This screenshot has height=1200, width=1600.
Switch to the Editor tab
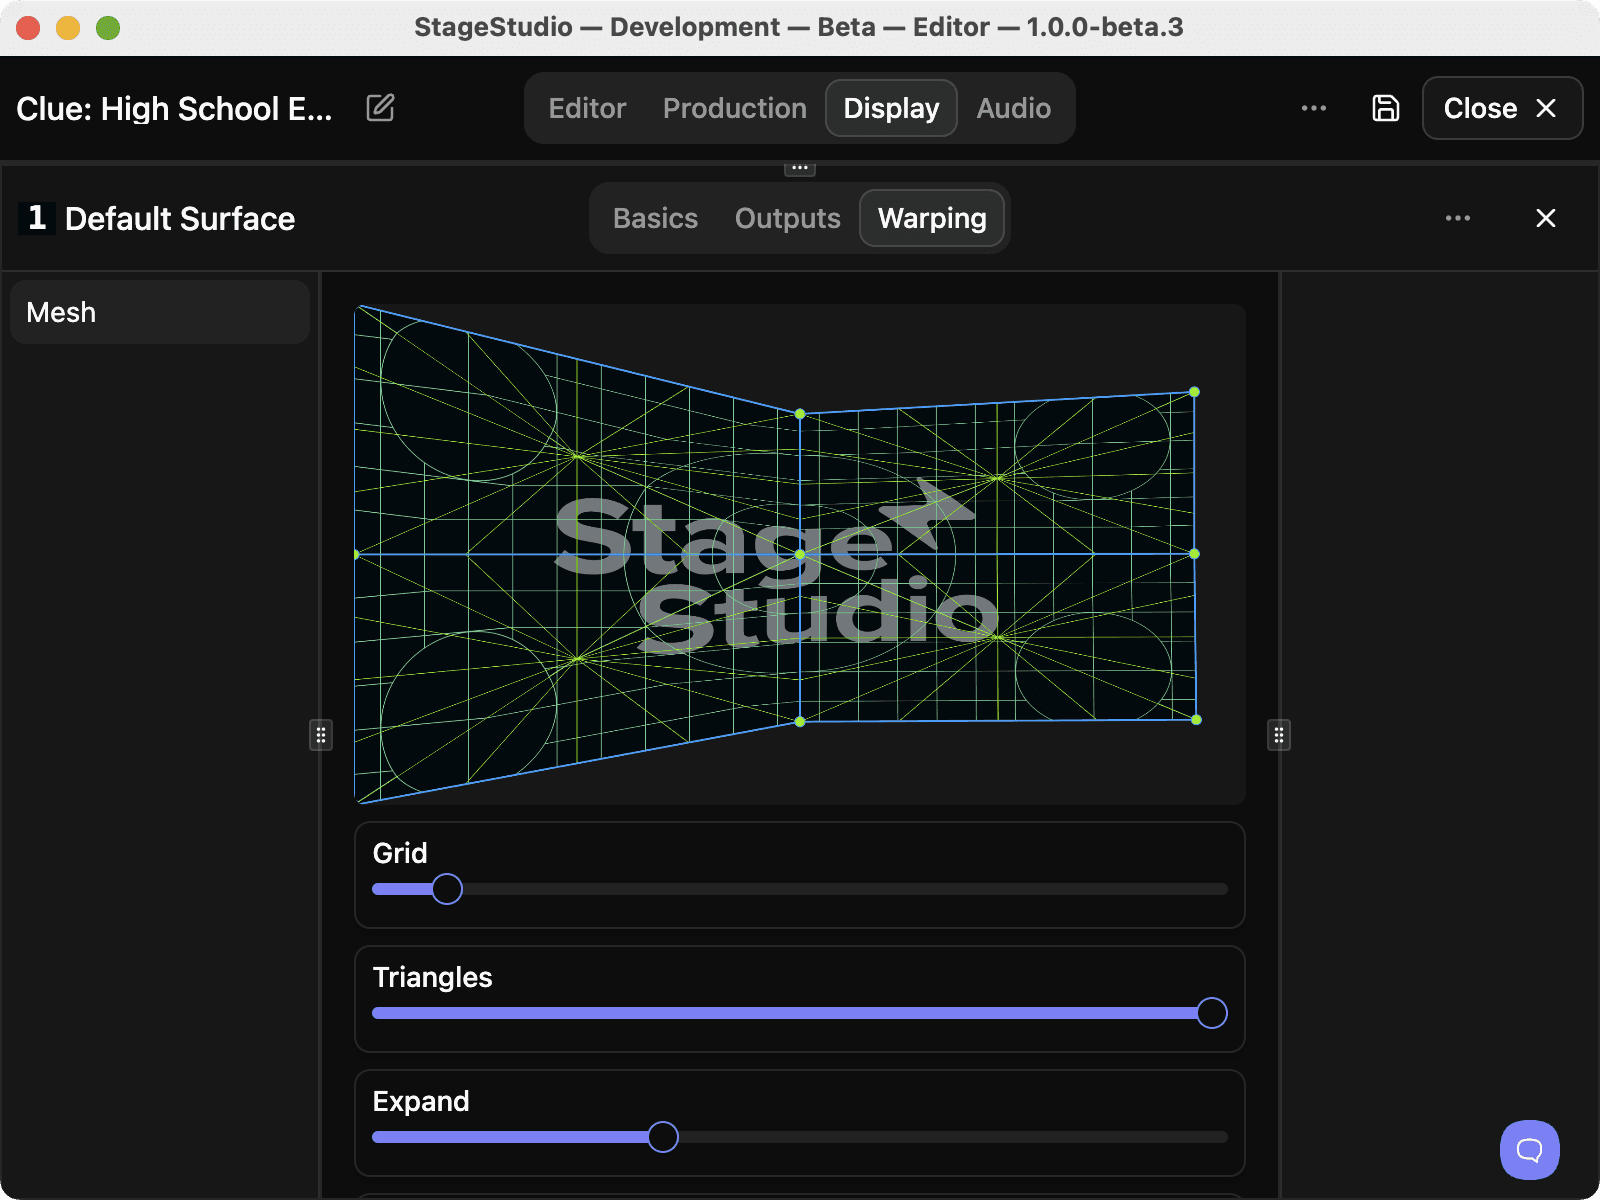(x=587, y=108)
